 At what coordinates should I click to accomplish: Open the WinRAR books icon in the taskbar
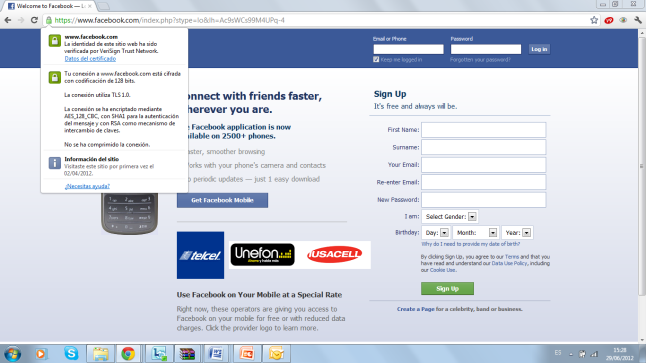coord(187,354)
